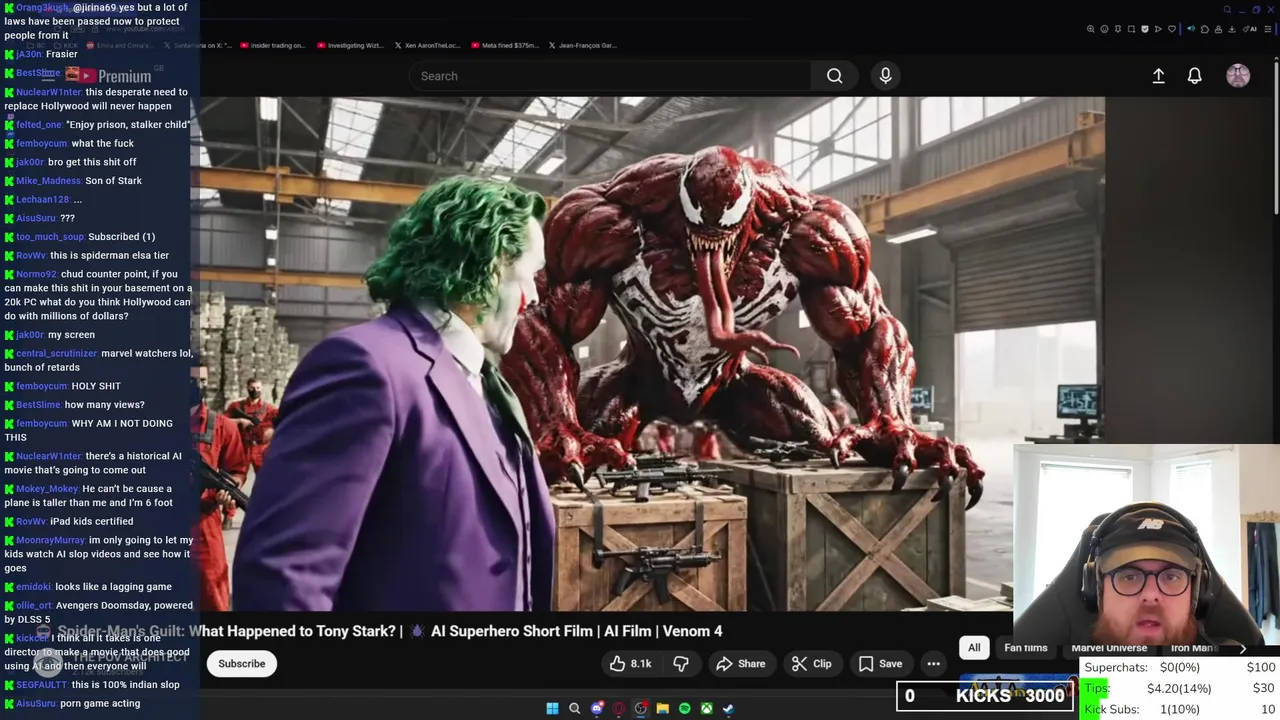The height and width of the screenshot is (720, 1280).
Task: Dislike the video with thumbs-down icon
Action: click(x=681, y=664)
